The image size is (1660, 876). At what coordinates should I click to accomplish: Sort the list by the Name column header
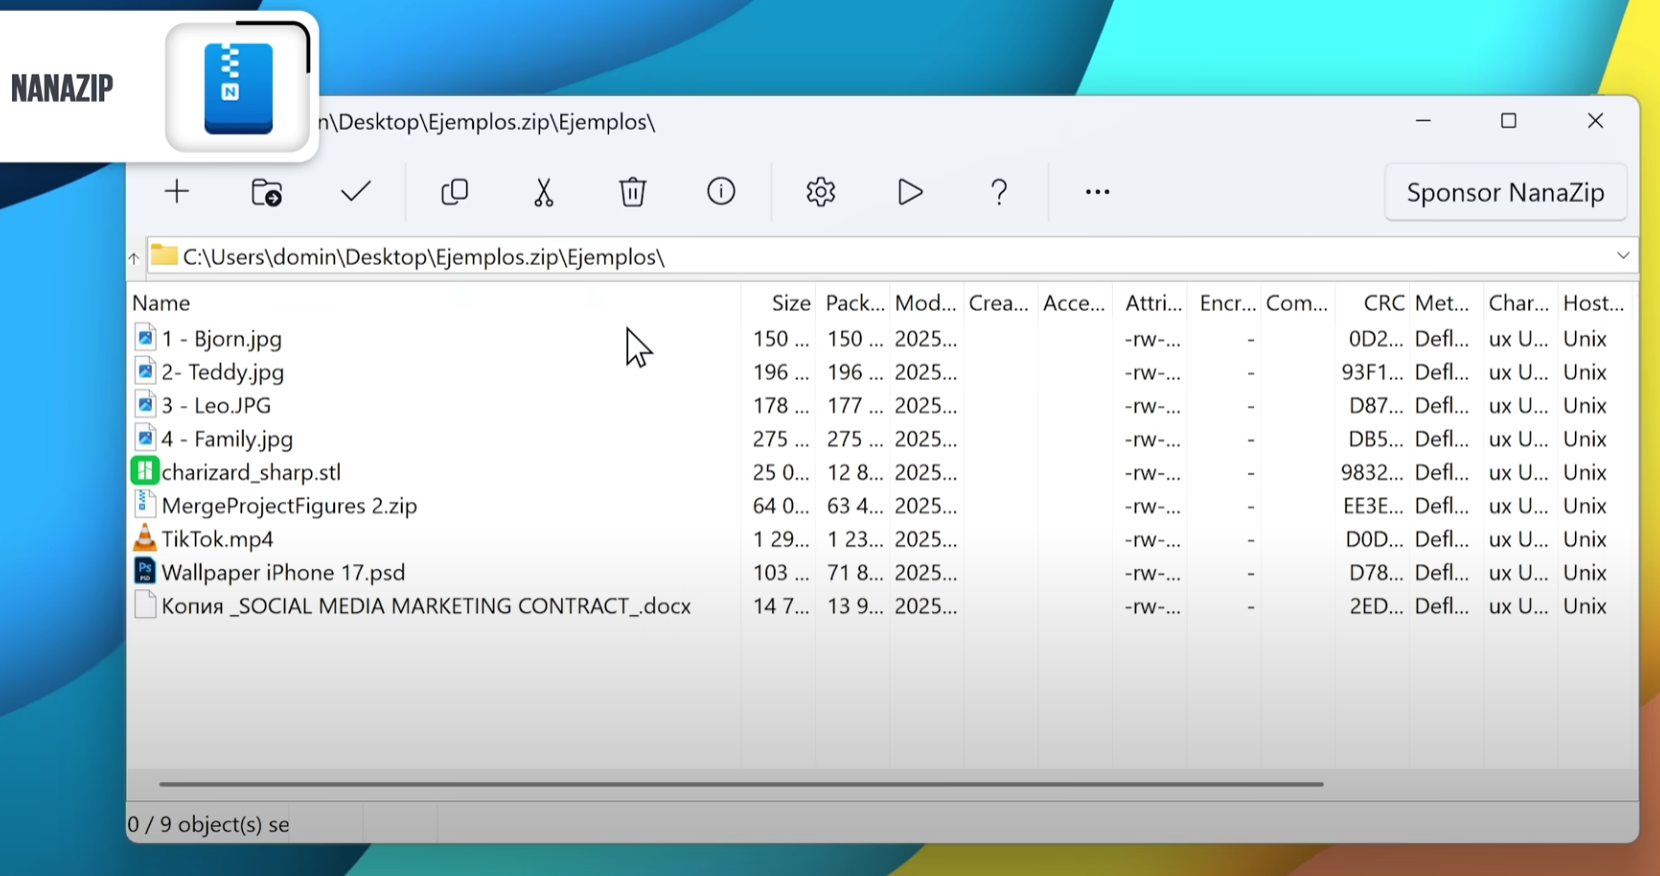(162, 303)
